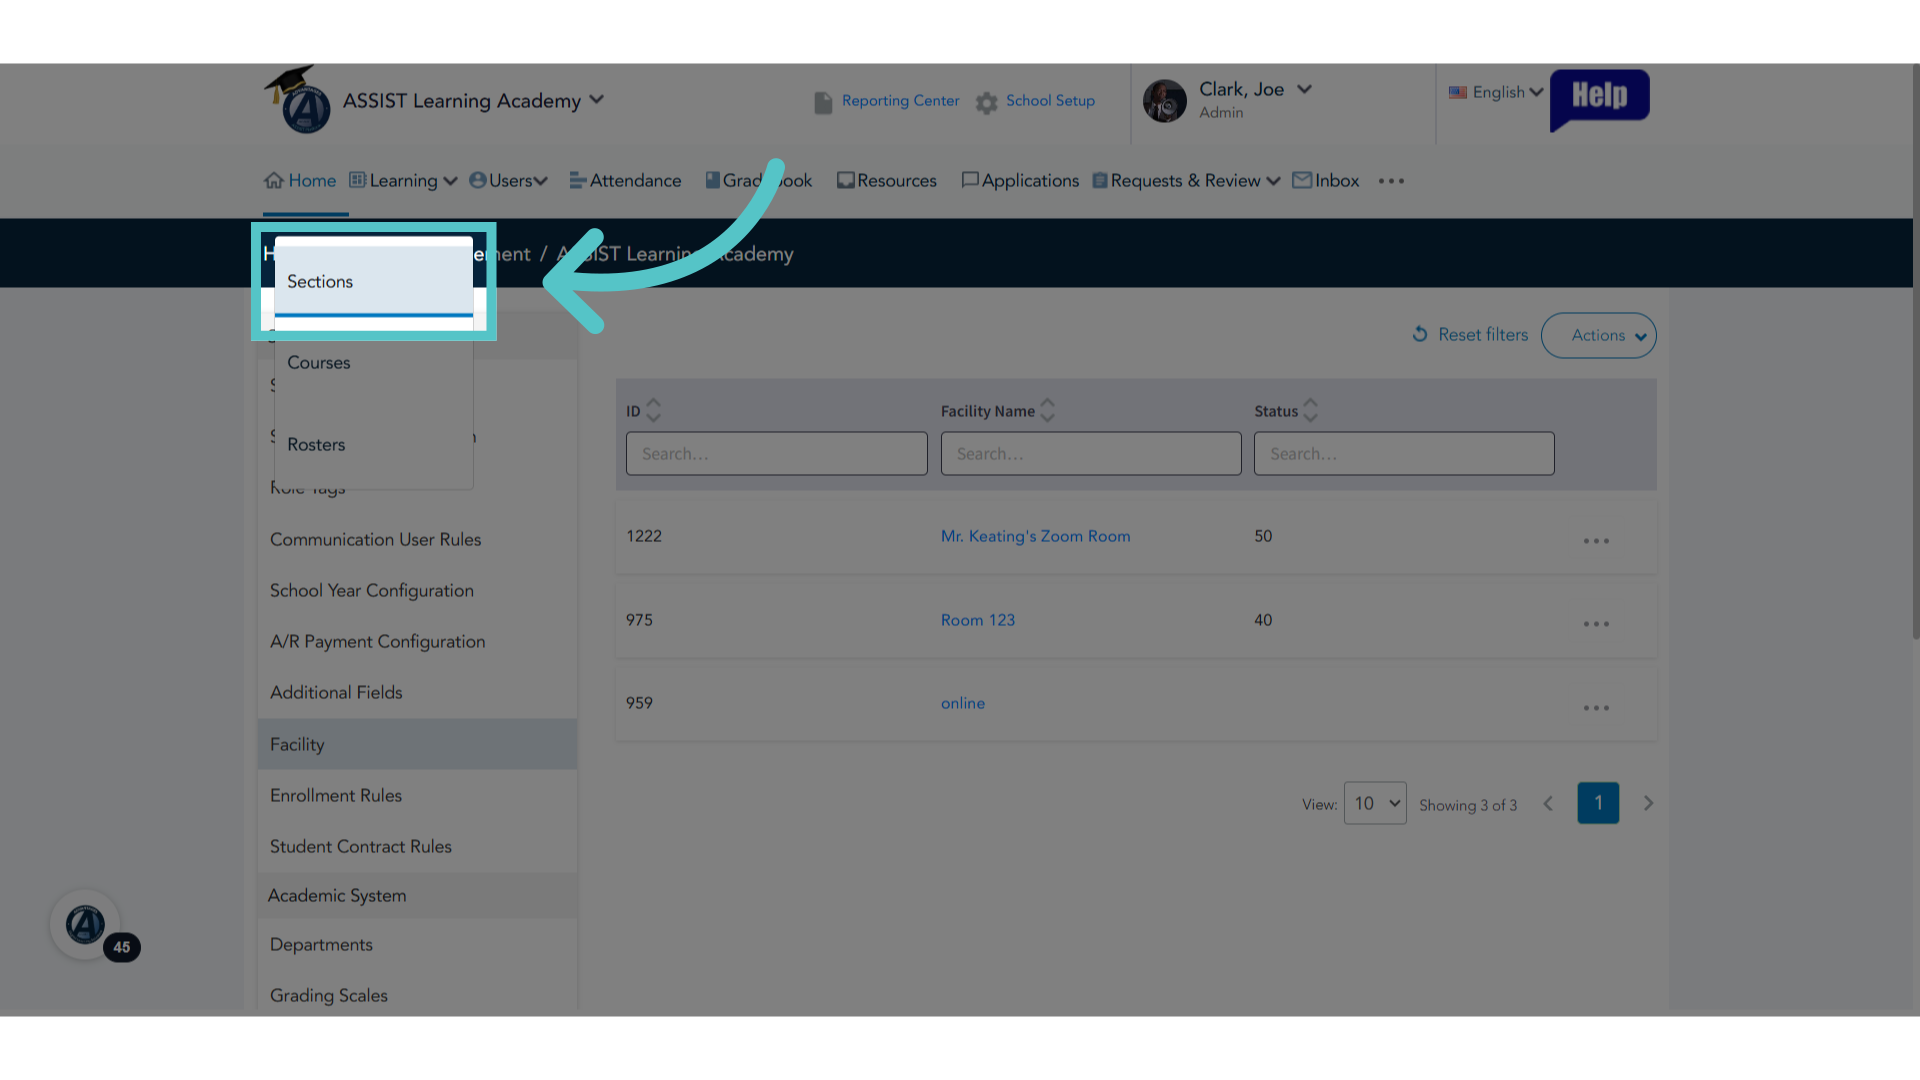Open the Actions dropdown button
Image resolution: width=1920 pixels, height=1080 pixels.
(x=1598, y=335)
